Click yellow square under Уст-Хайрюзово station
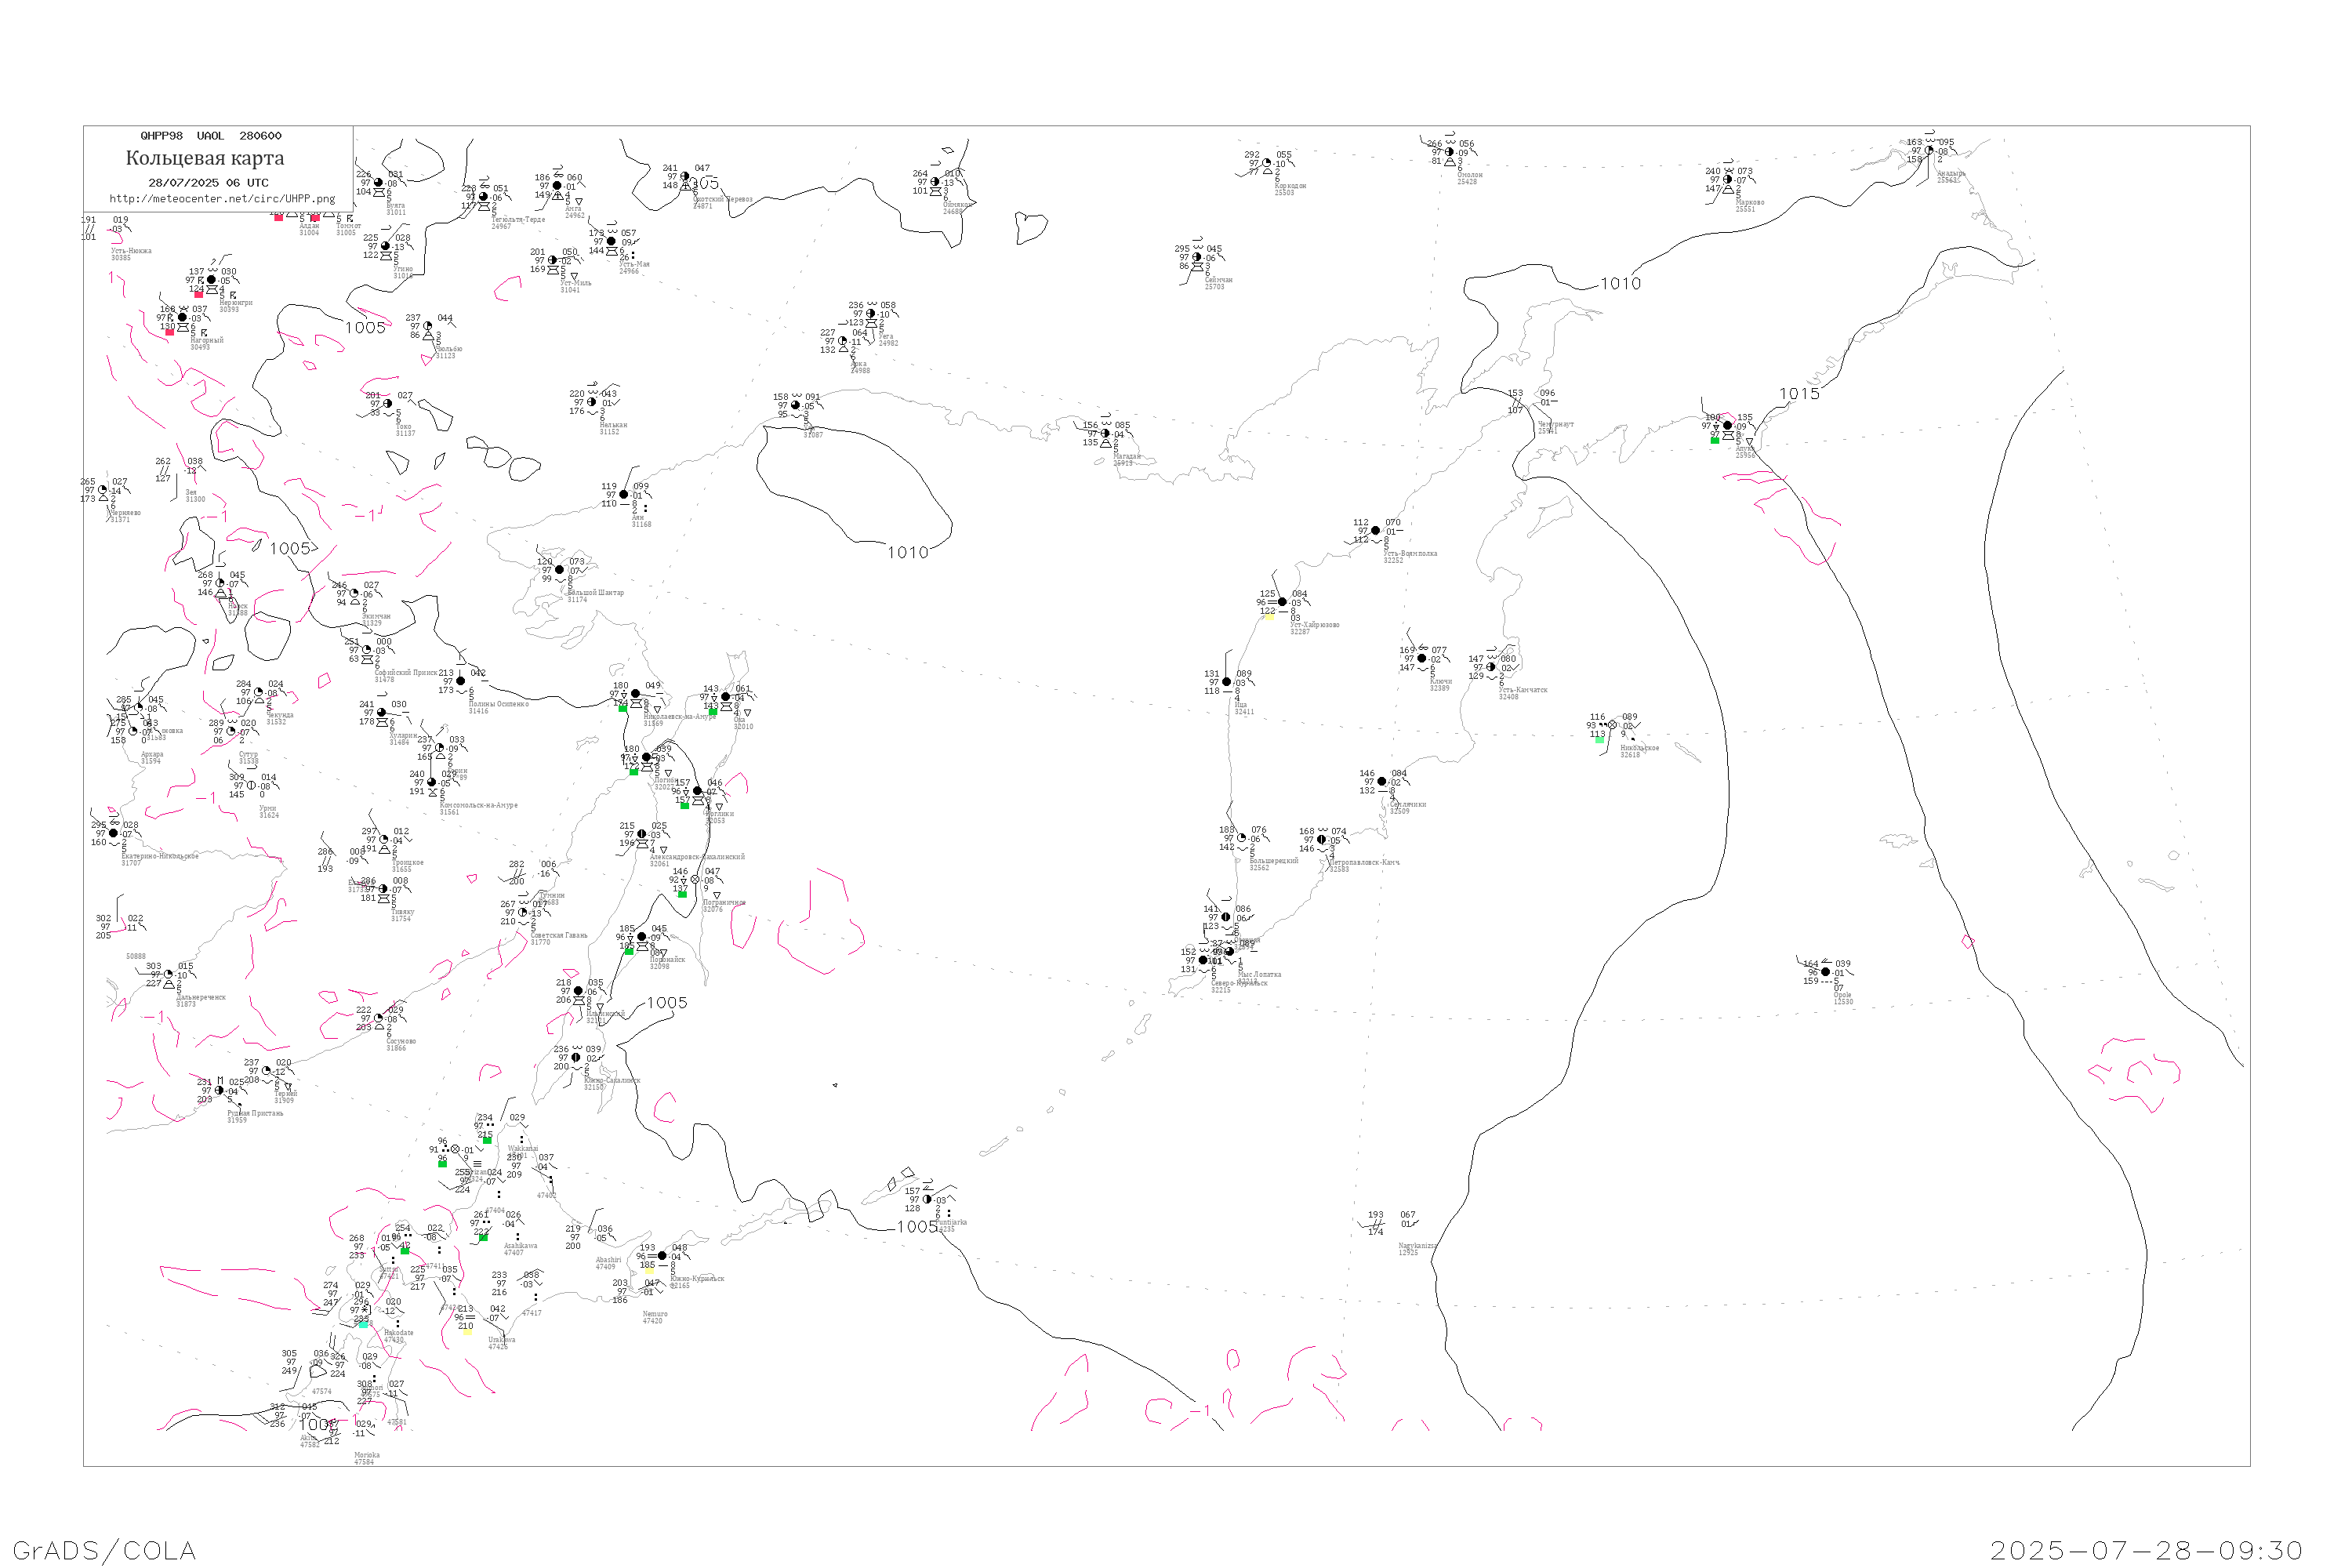The height and width of the screenshot is (1568, 2352). [1269, 617]
